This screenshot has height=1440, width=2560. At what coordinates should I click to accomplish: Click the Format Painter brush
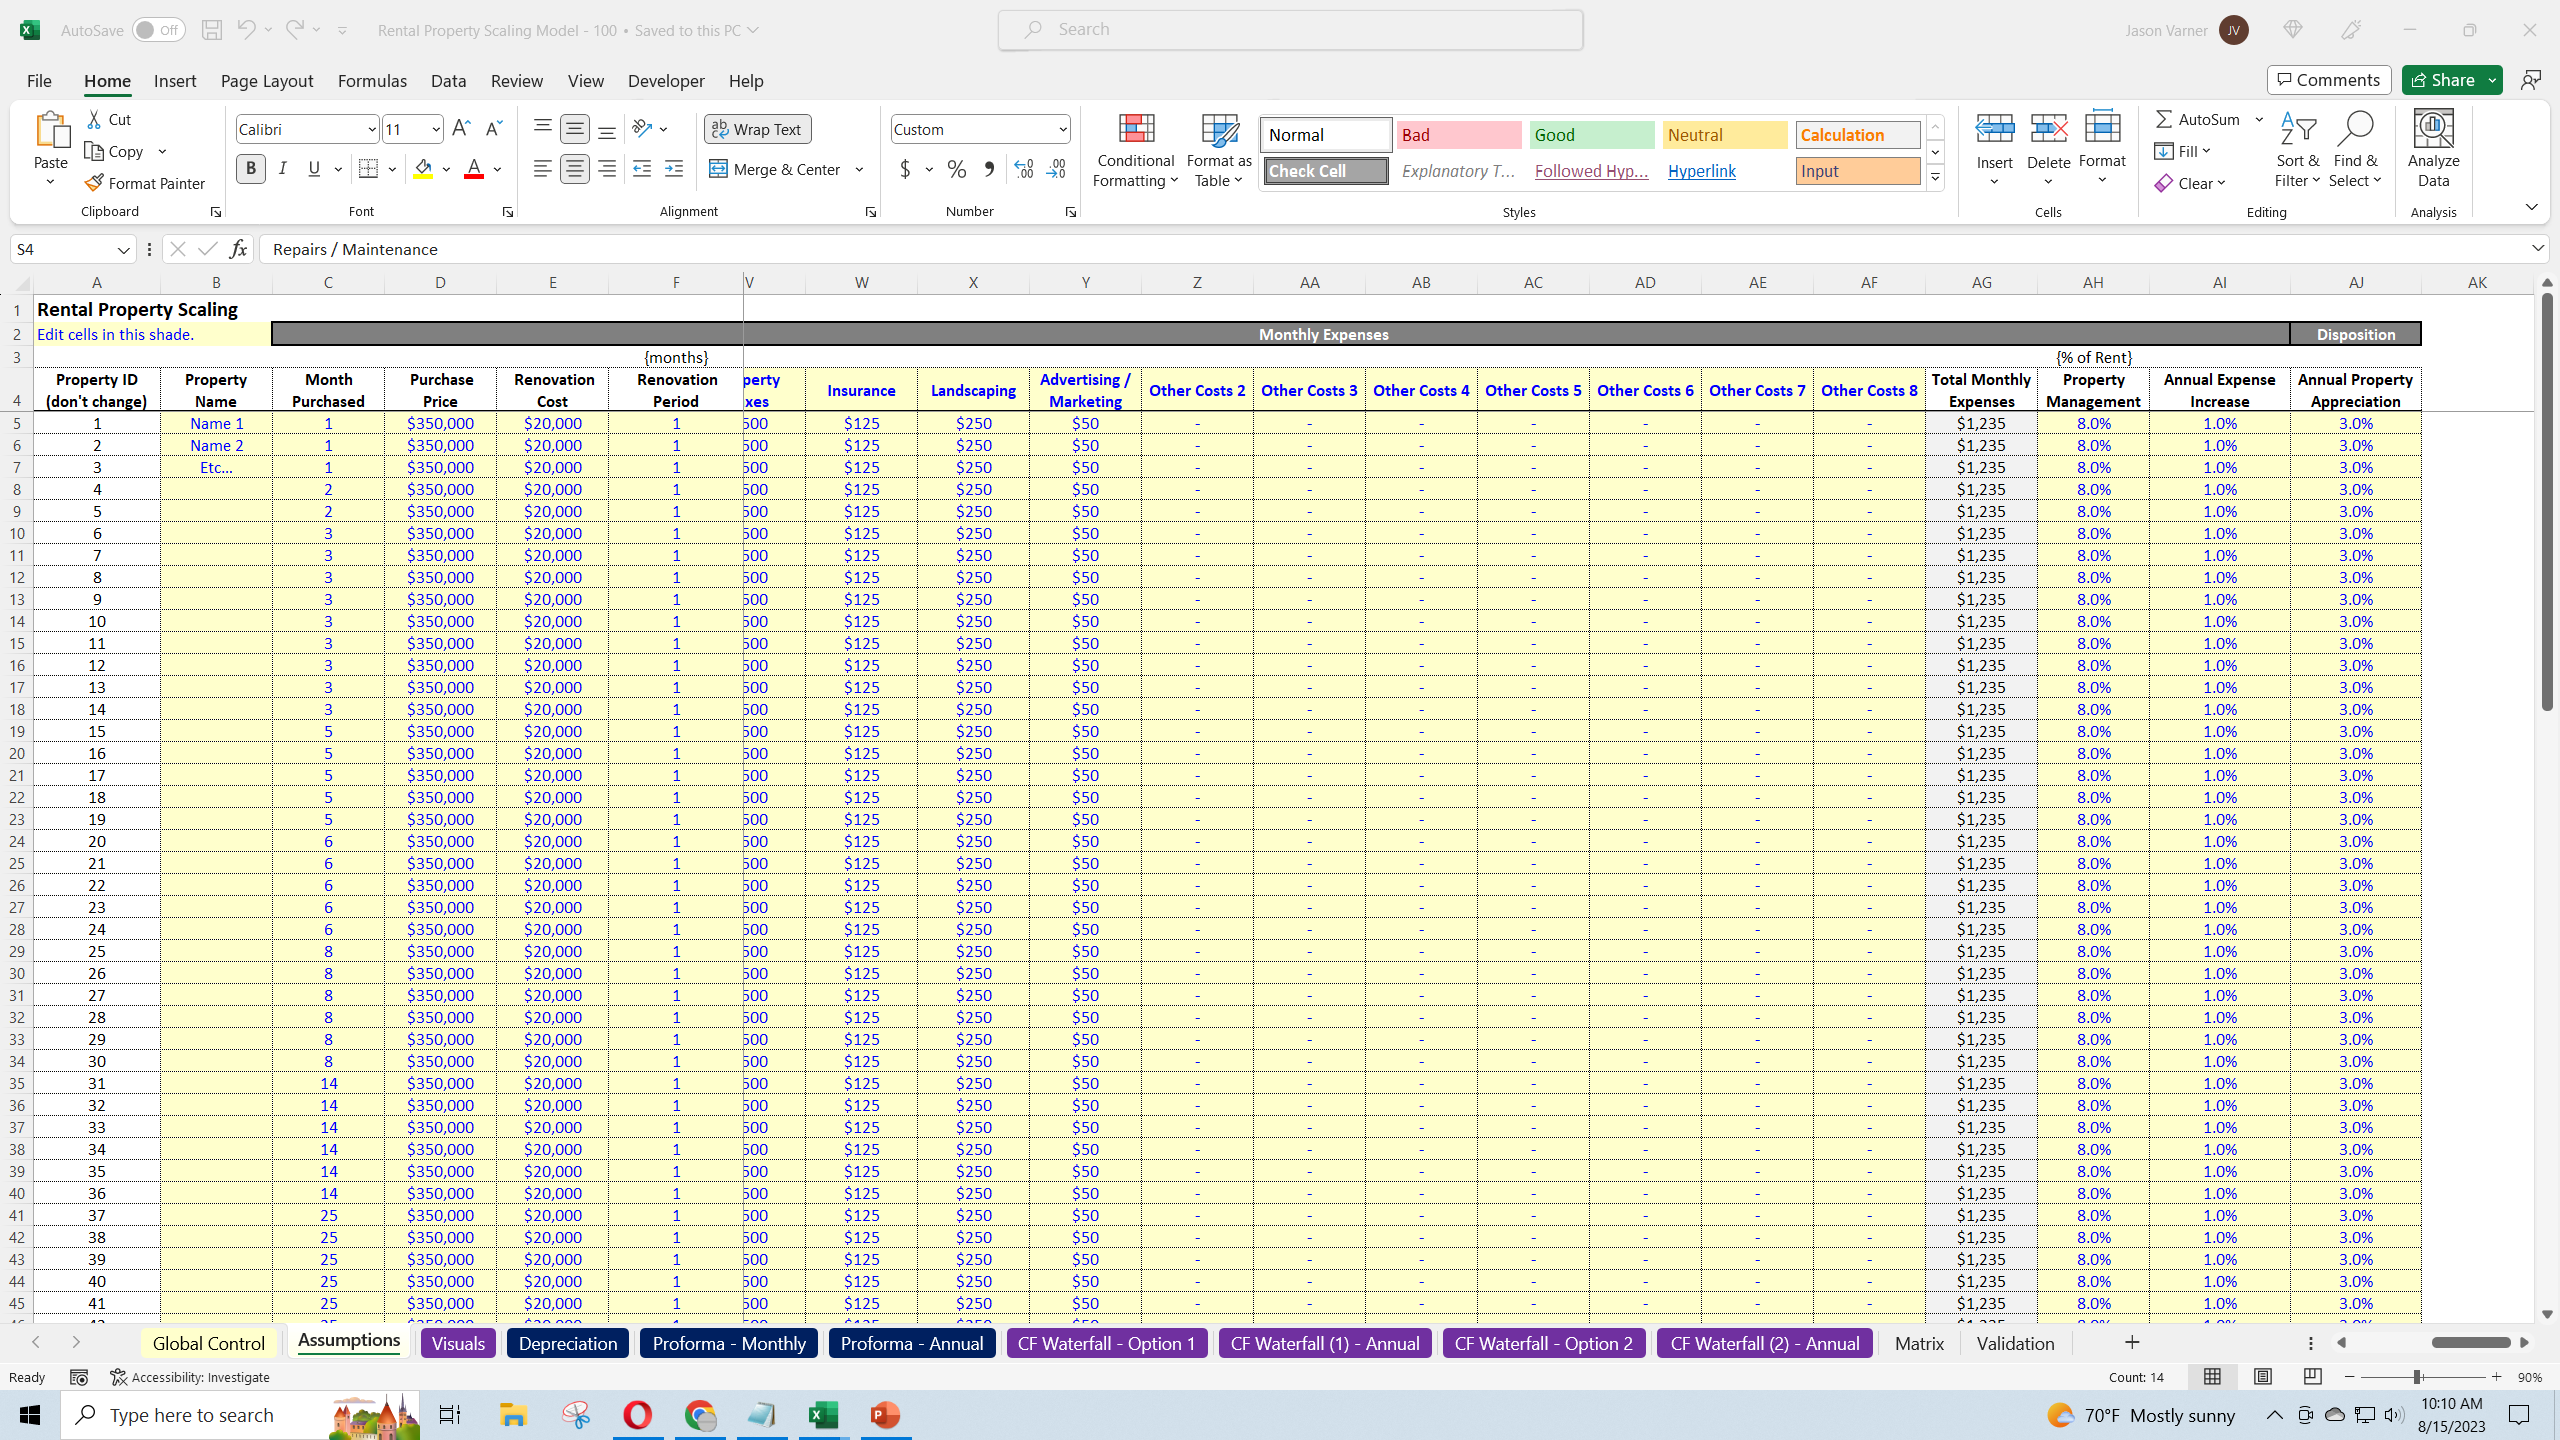(x=94, y=183)
